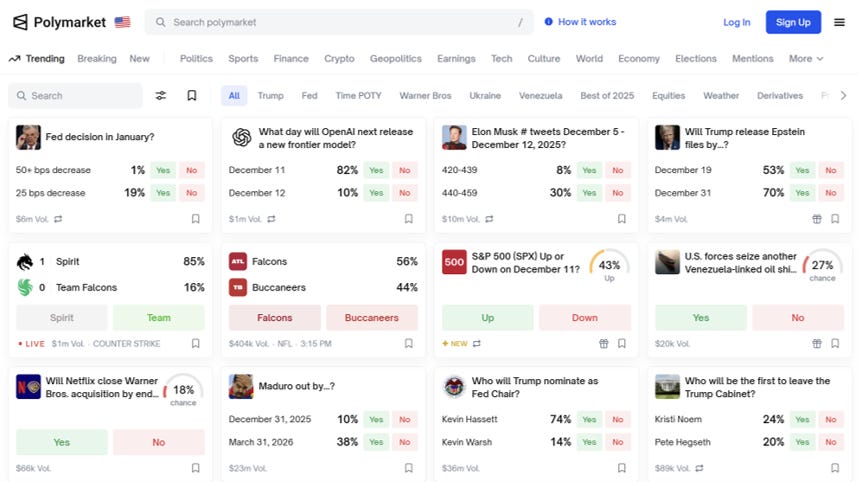Bookmark the Venezuela-linked oil ship market

(x=835, y=344)
